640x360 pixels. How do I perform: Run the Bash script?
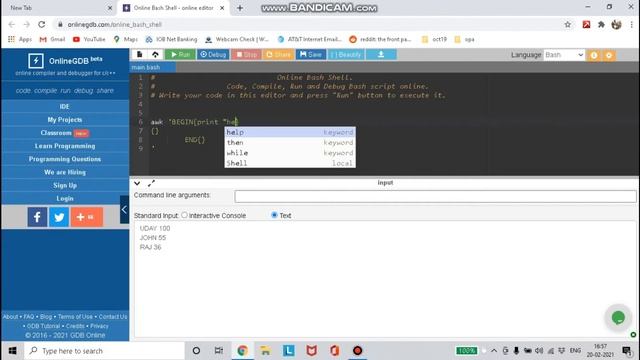pos(180,54)
